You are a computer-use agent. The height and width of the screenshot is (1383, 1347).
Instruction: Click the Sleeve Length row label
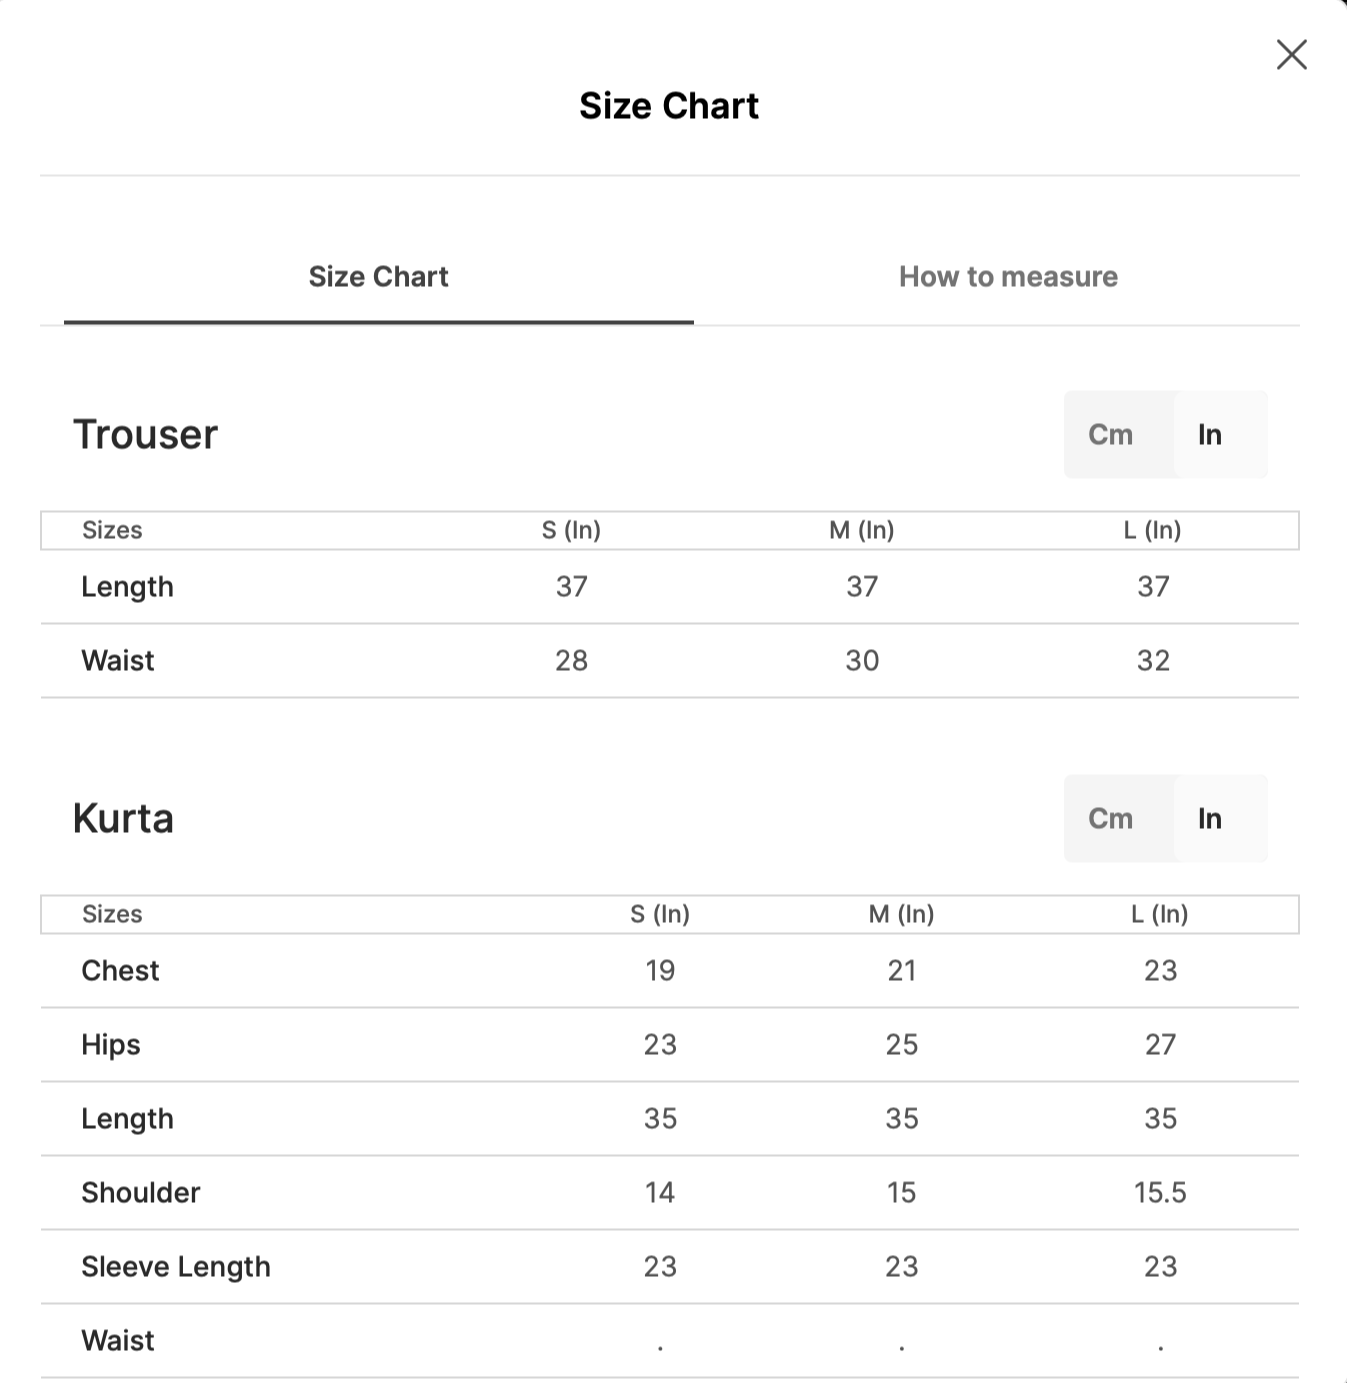point(176,1267)
